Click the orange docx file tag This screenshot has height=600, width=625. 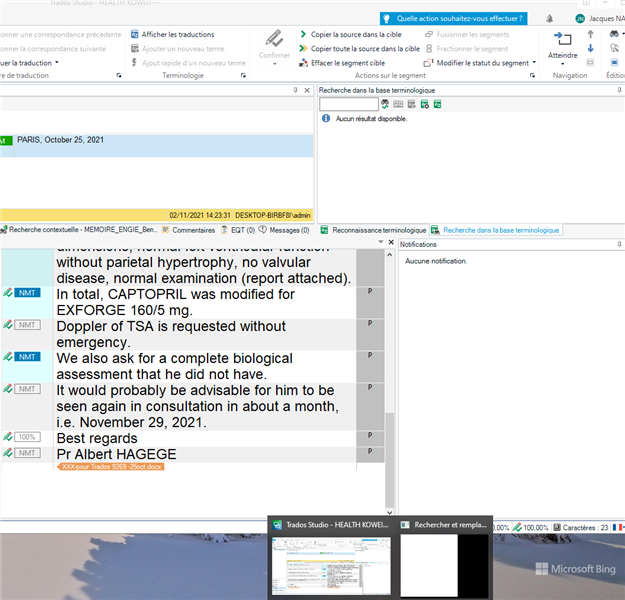point(111,467)
